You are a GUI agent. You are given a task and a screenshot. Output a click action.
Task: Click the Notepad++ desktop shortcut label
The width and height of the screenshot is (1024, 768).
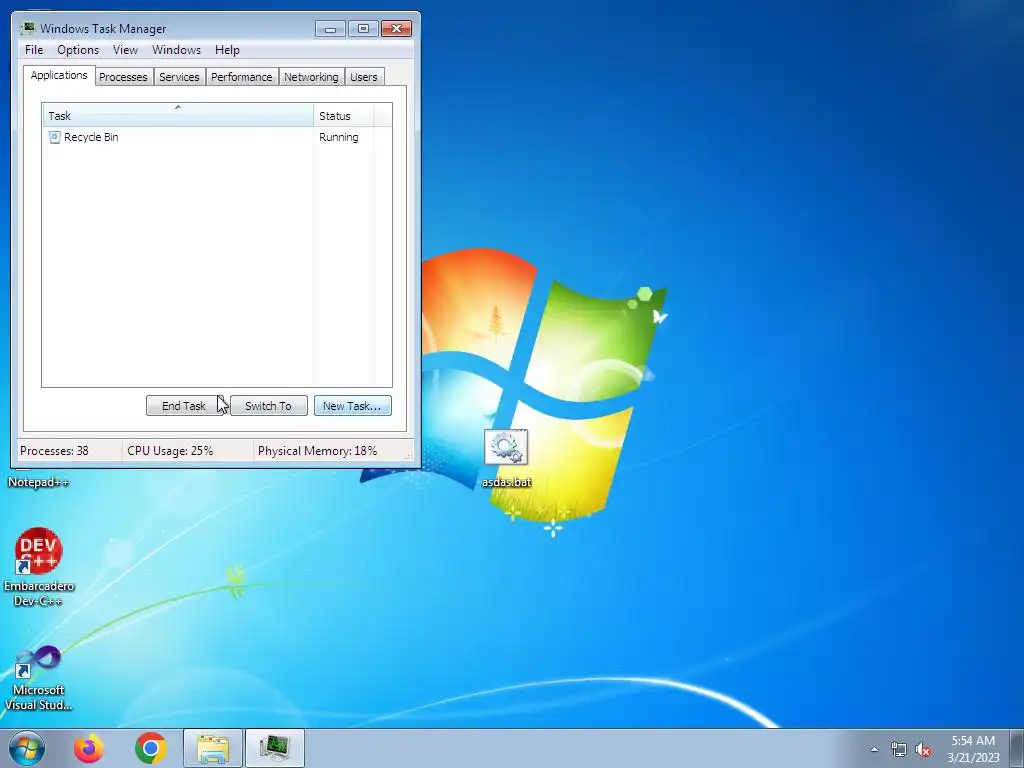click(39, 482)
